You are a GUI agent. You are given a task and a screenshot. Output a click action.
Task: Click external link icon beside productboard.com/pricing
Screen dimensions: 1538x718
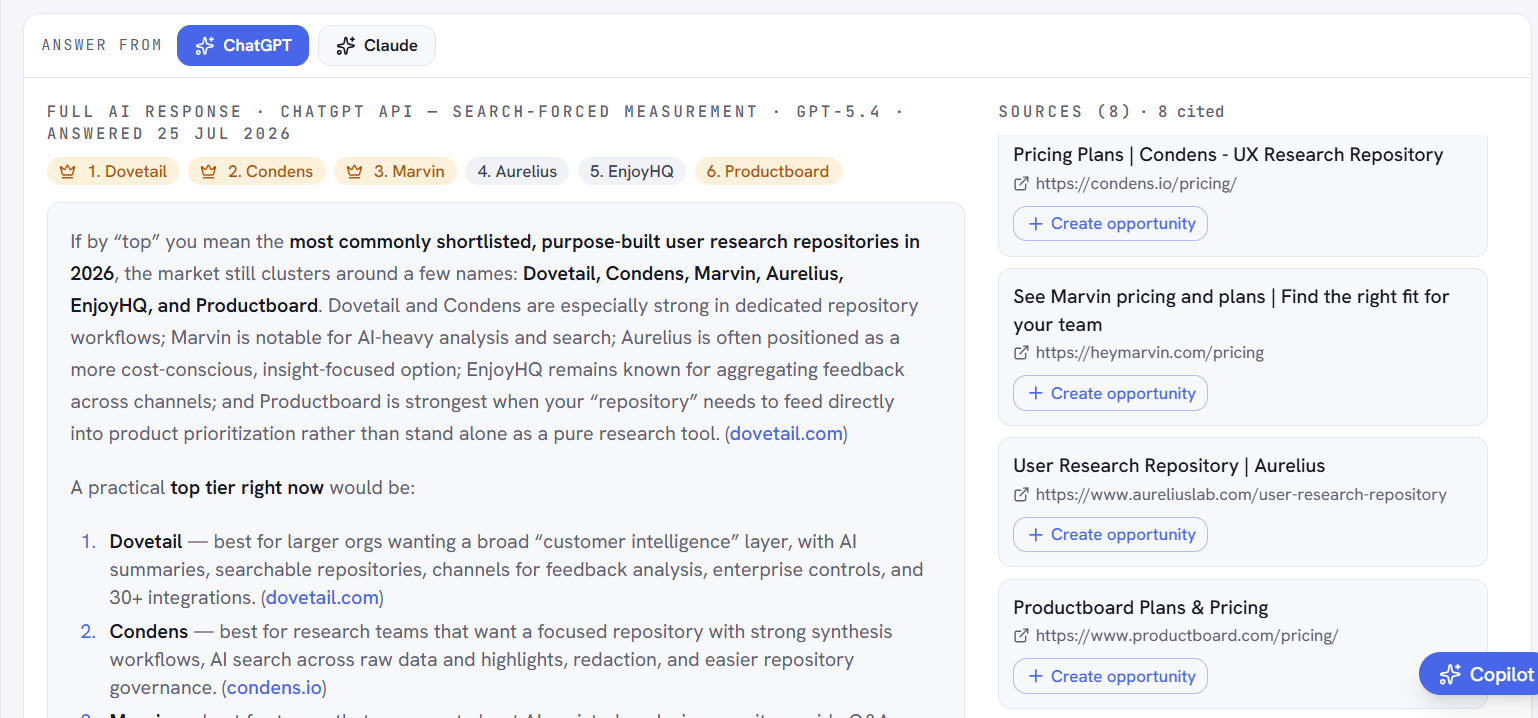[x=1021, y=636]
